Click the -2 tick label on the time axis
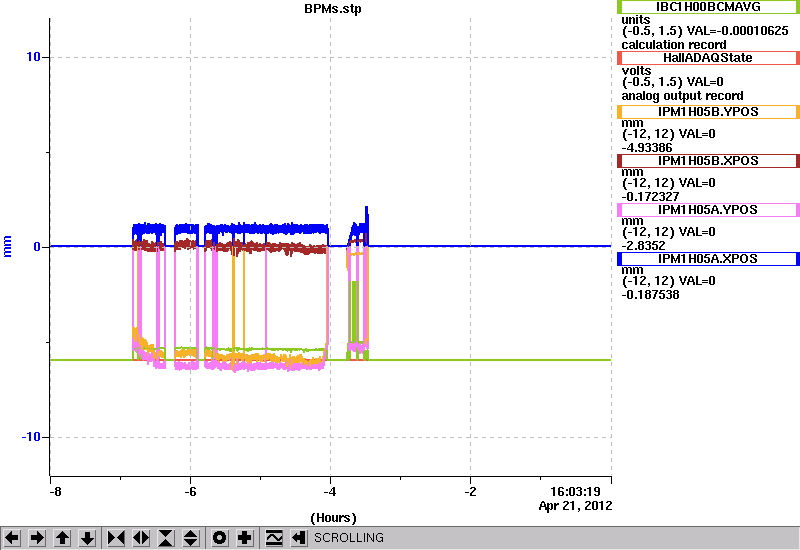 (470, 492)
